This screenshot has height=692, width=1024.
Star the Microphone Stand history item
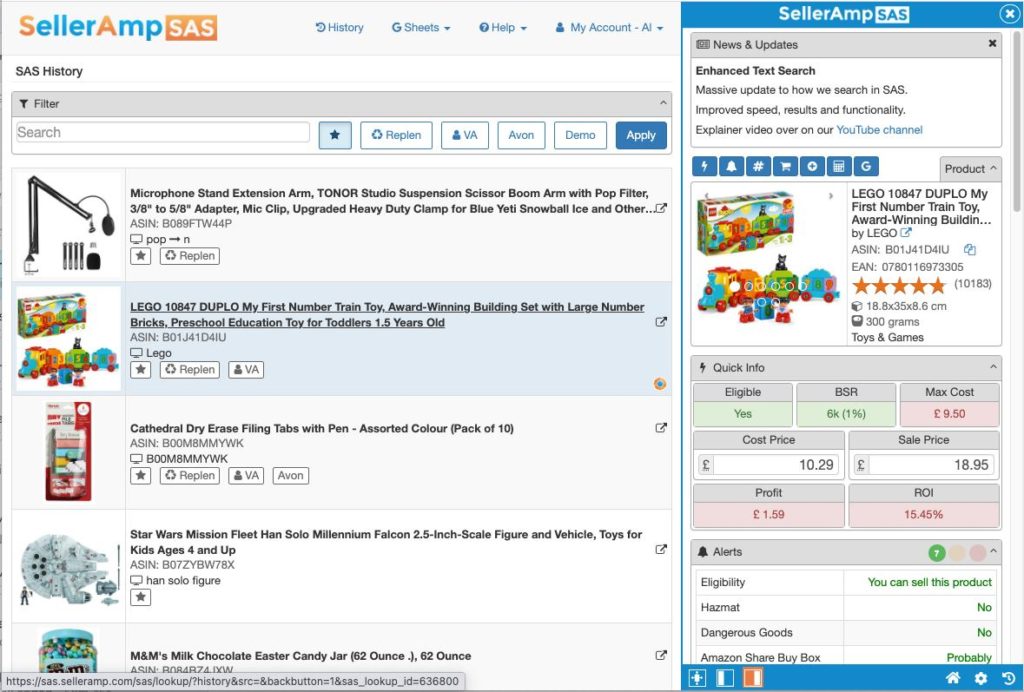[x=140, y=256]
